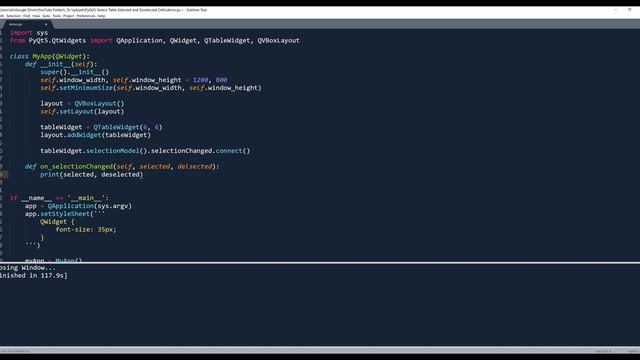Click 'Finished in 117.9s' output text
This screenshot has width=640, height=360.
(33, 276)
